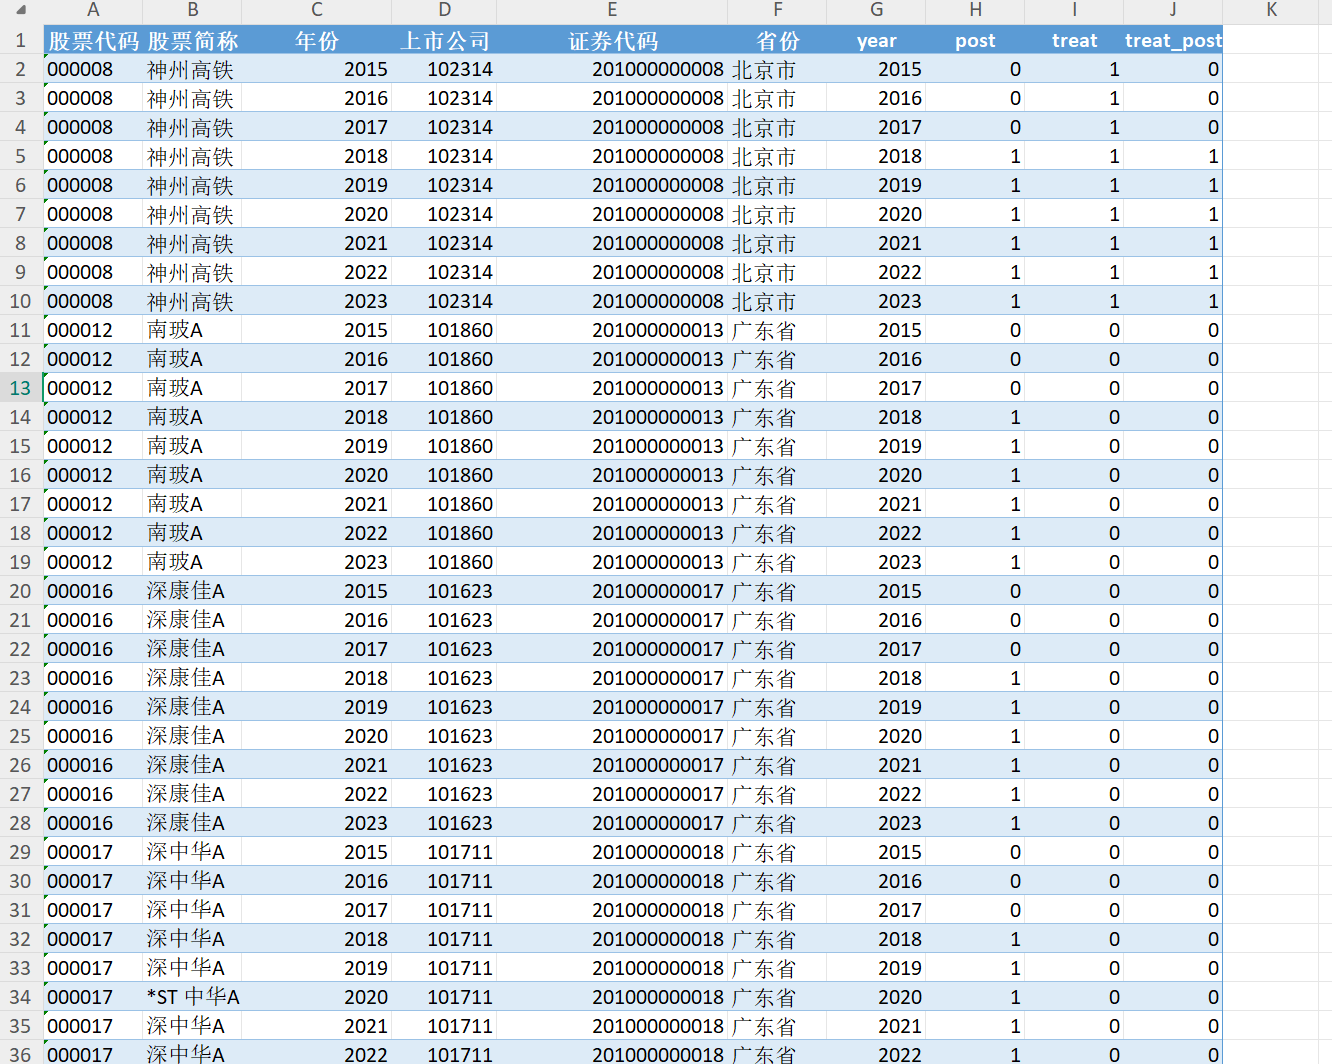Screen dimensions: 1332x1064
Task: Click header cell 年份
Action: [317, 41]
